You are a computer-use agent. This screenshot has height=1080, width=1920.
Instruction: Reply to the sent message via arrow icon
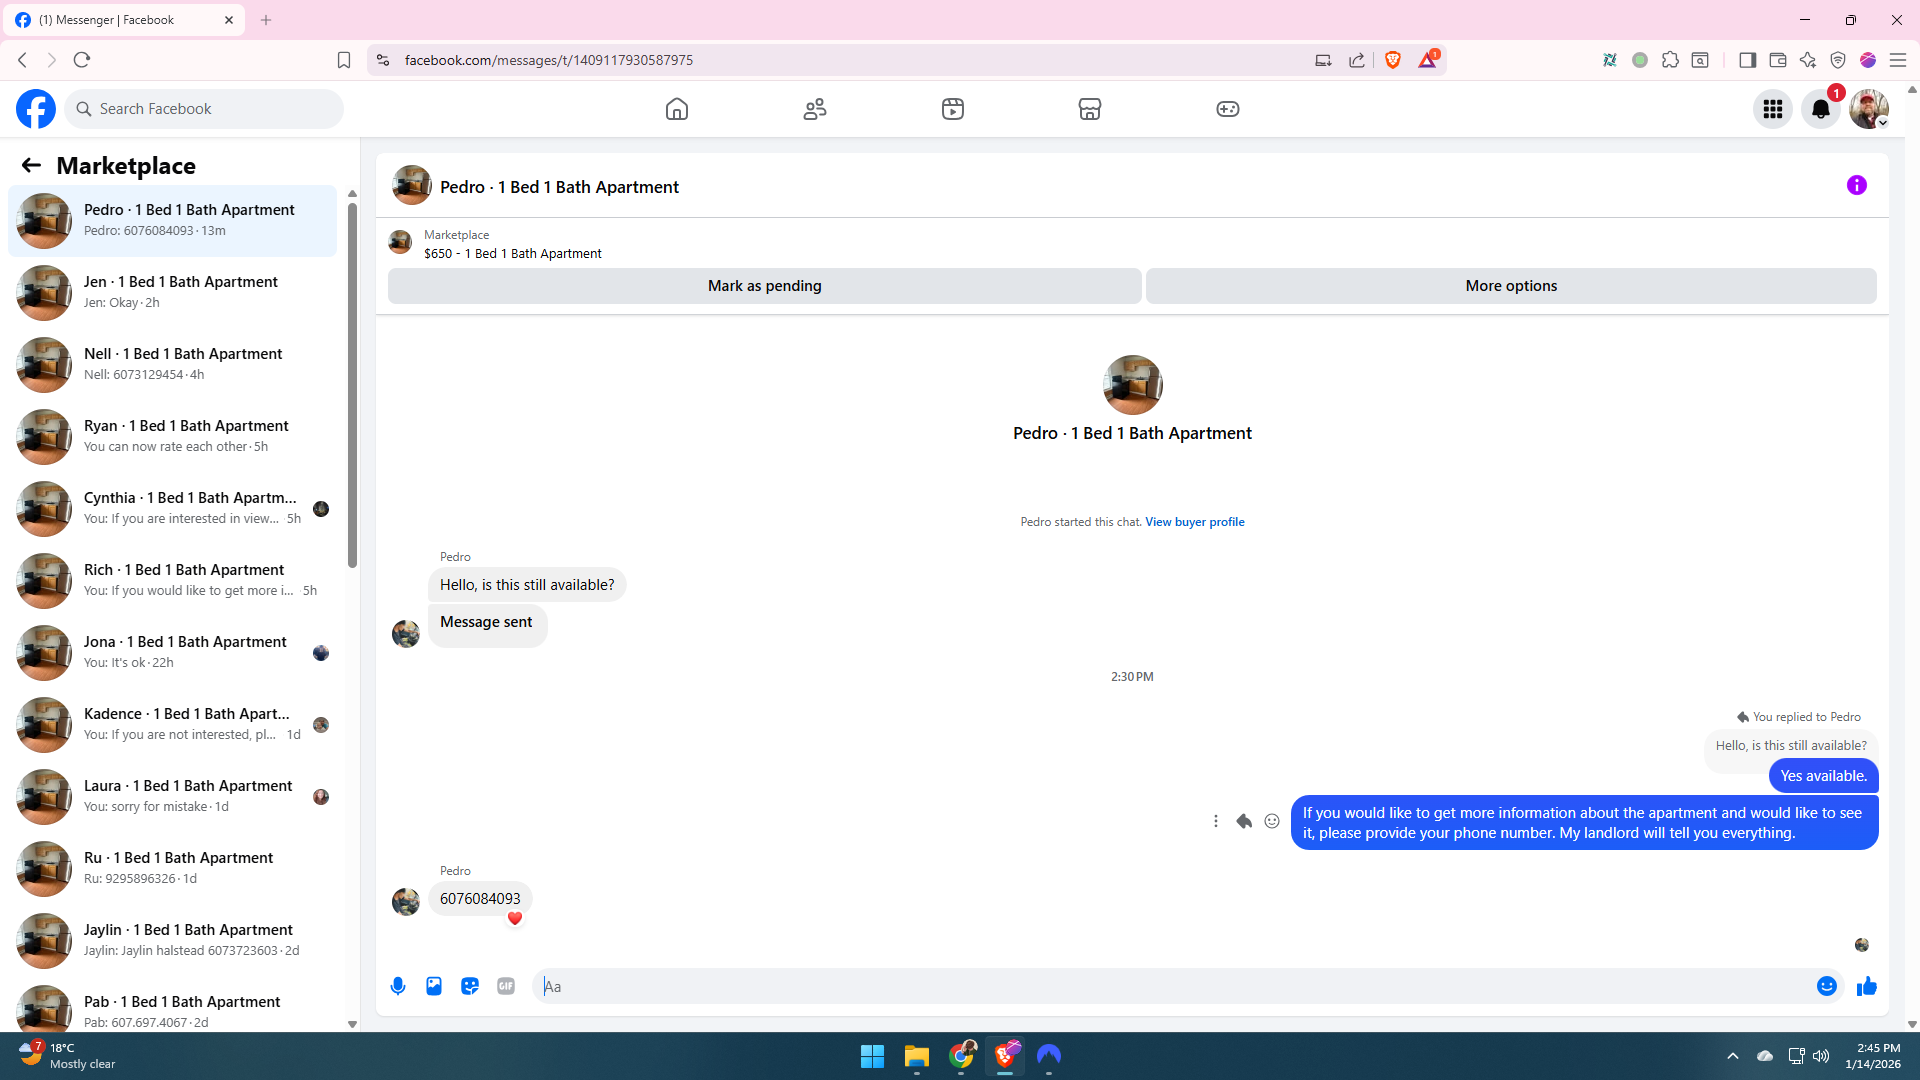click(1243, 821)
